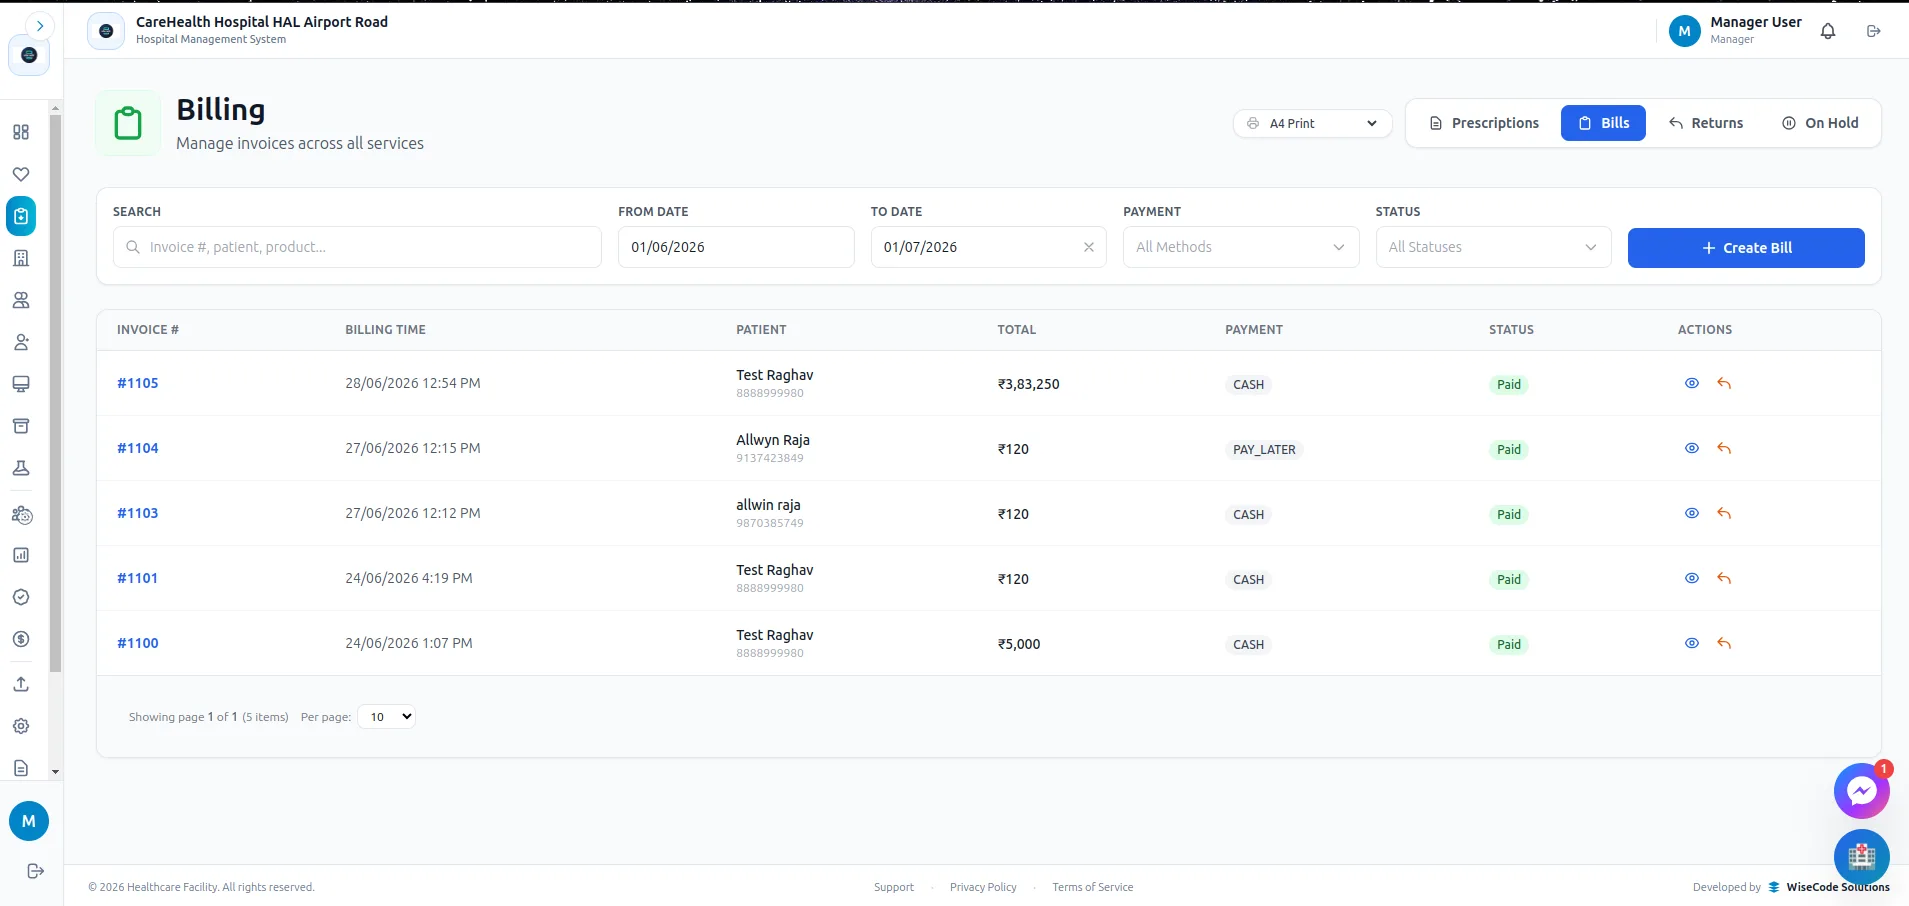Open invoice #1103 link
Viewport: 1909px width, 906px height.
138,513
